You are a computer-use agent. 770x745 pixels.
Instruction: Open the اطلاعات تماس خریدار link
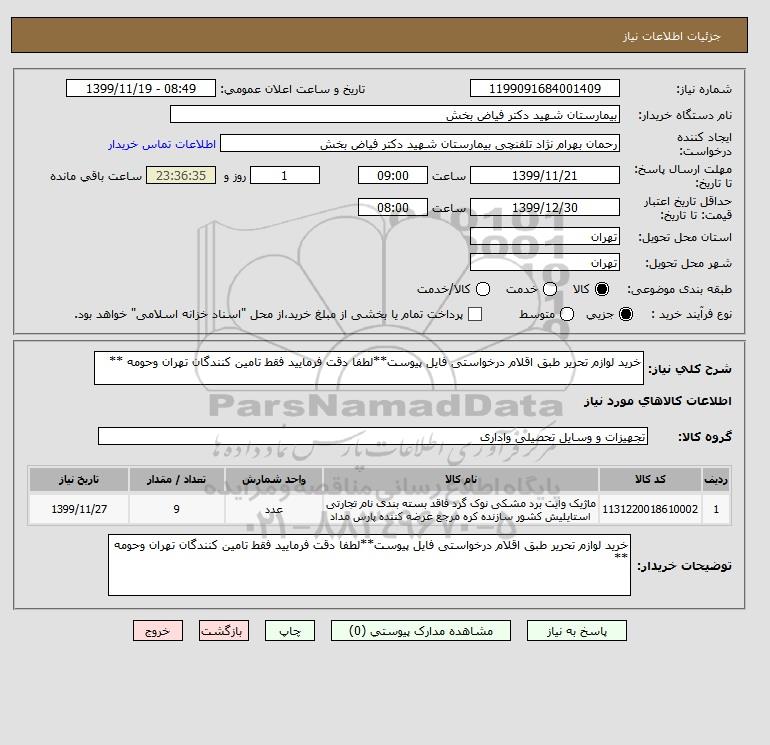[162, 144]
